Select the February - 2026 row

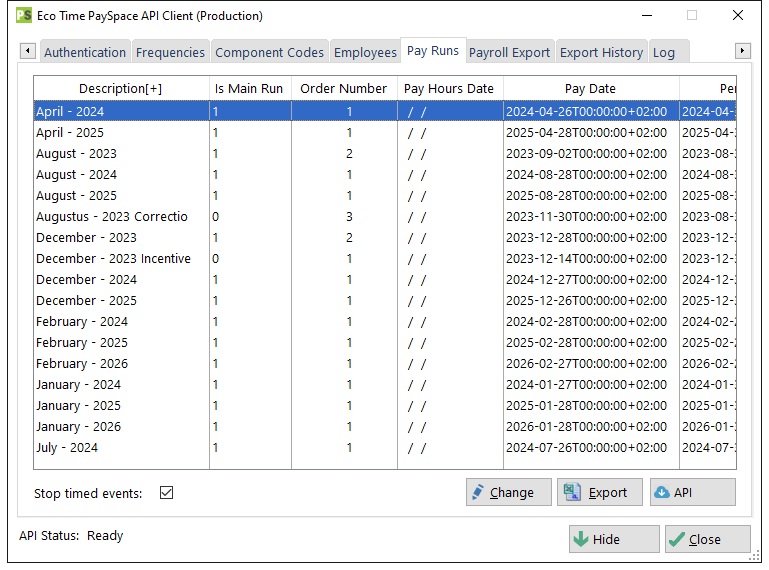coord(385,363)
